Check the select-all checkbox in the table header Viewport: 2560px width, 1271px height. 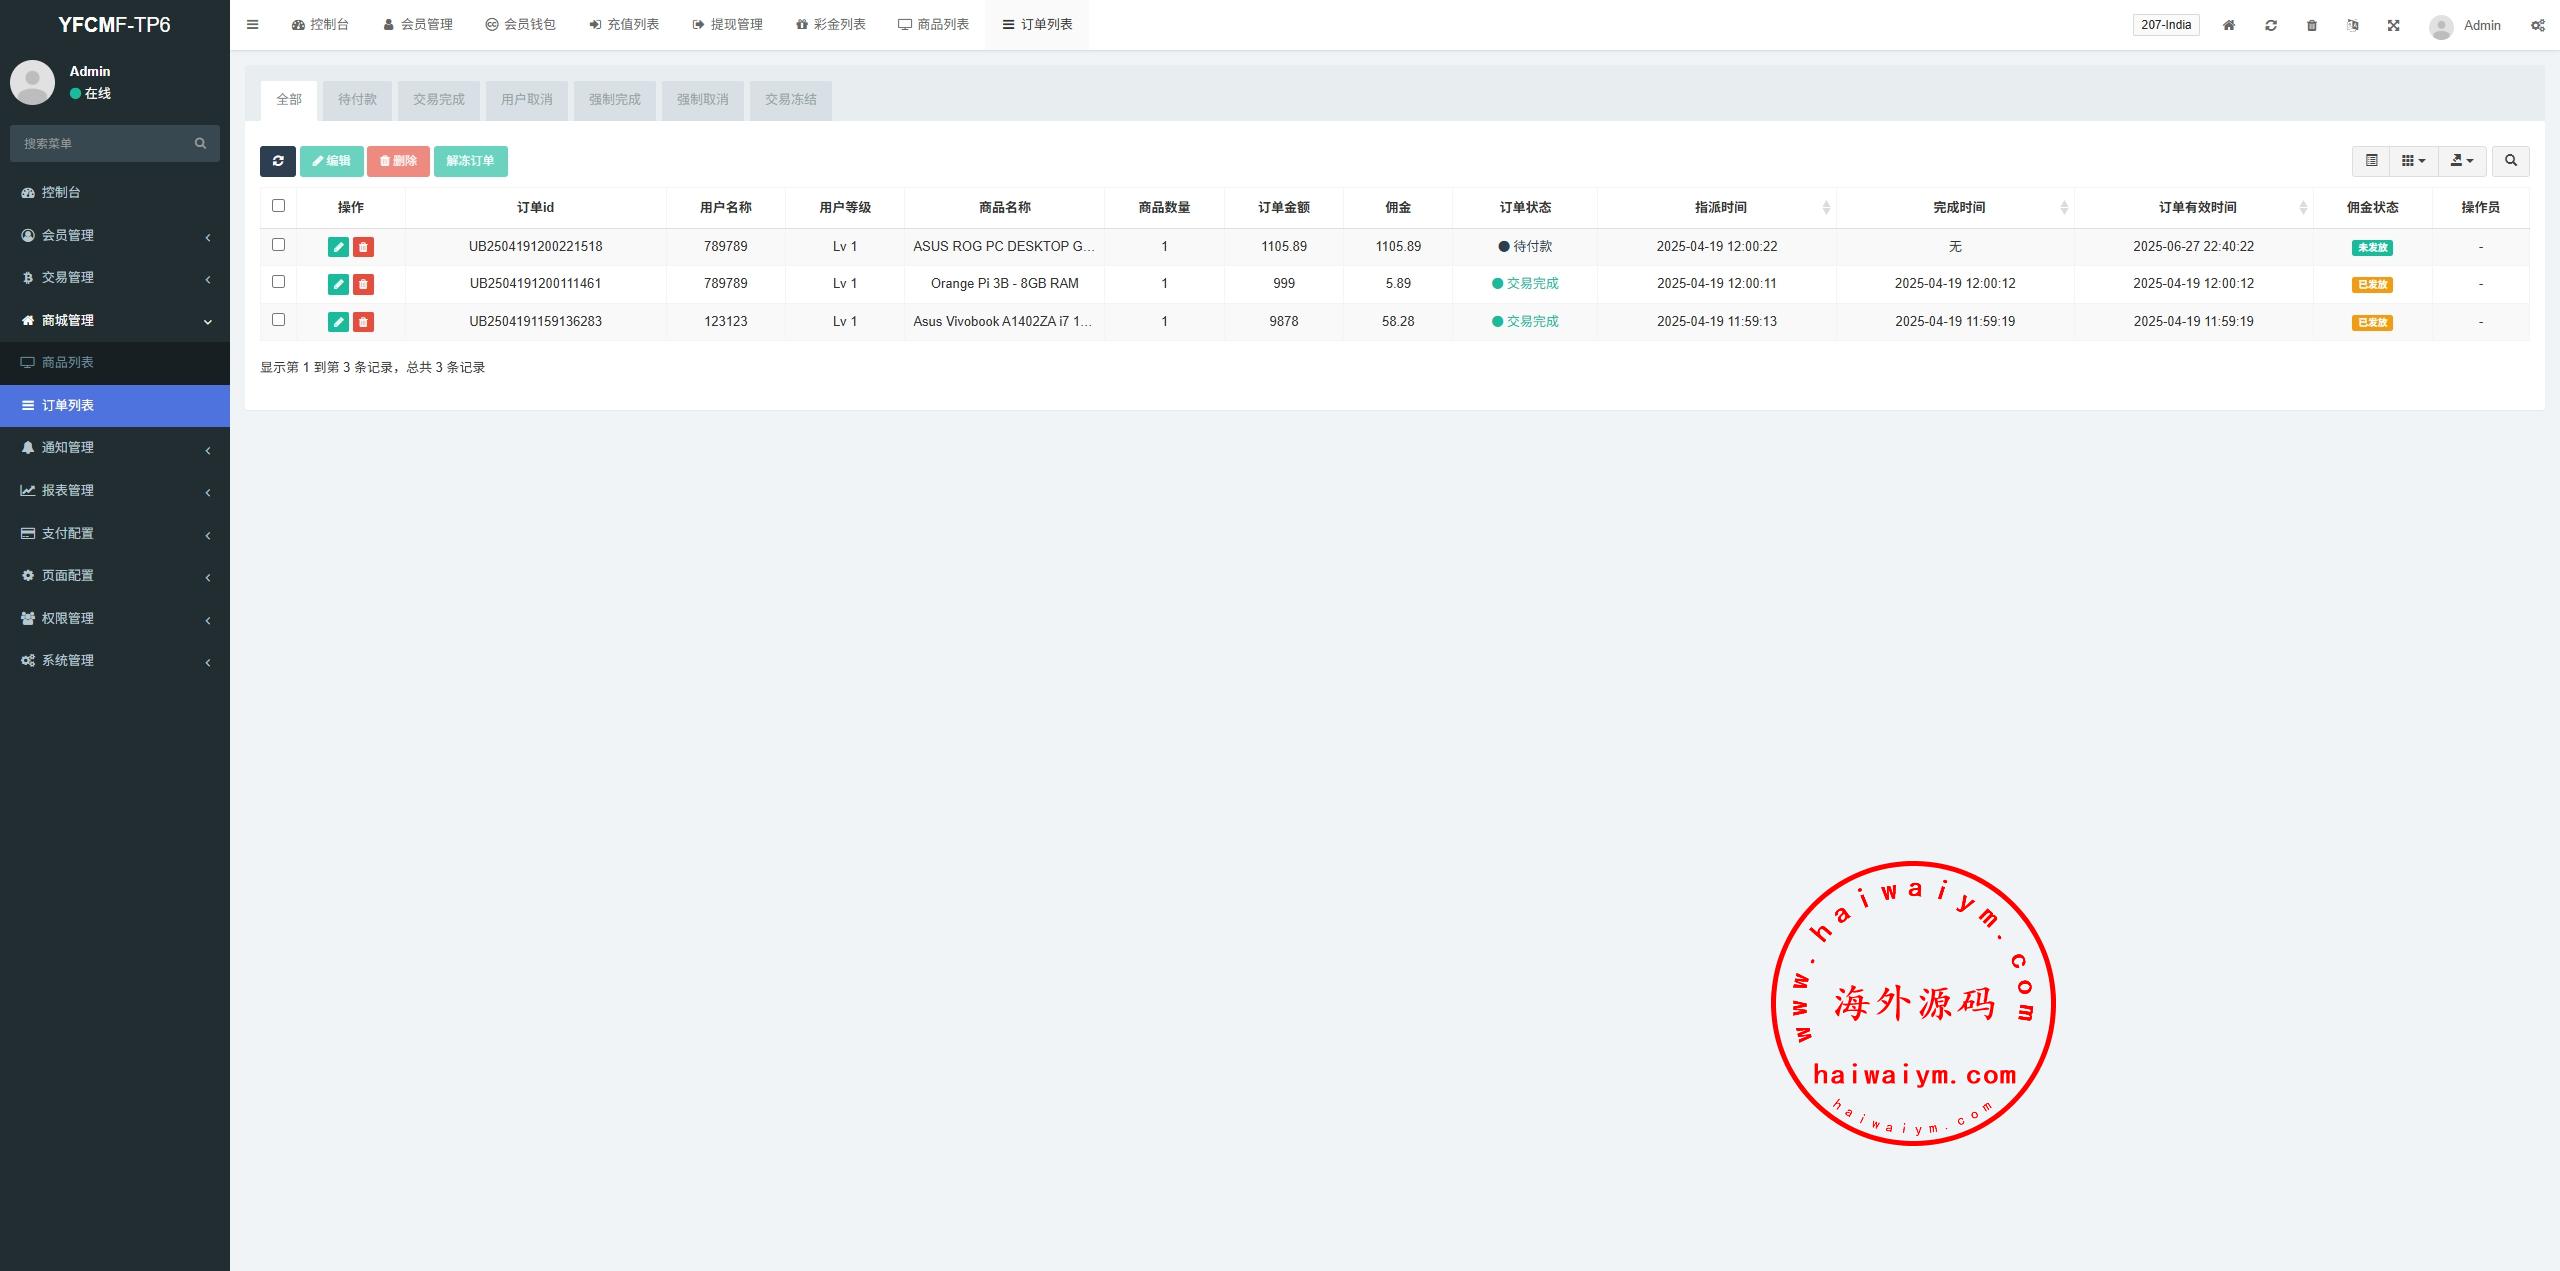(x=278, y=206)
